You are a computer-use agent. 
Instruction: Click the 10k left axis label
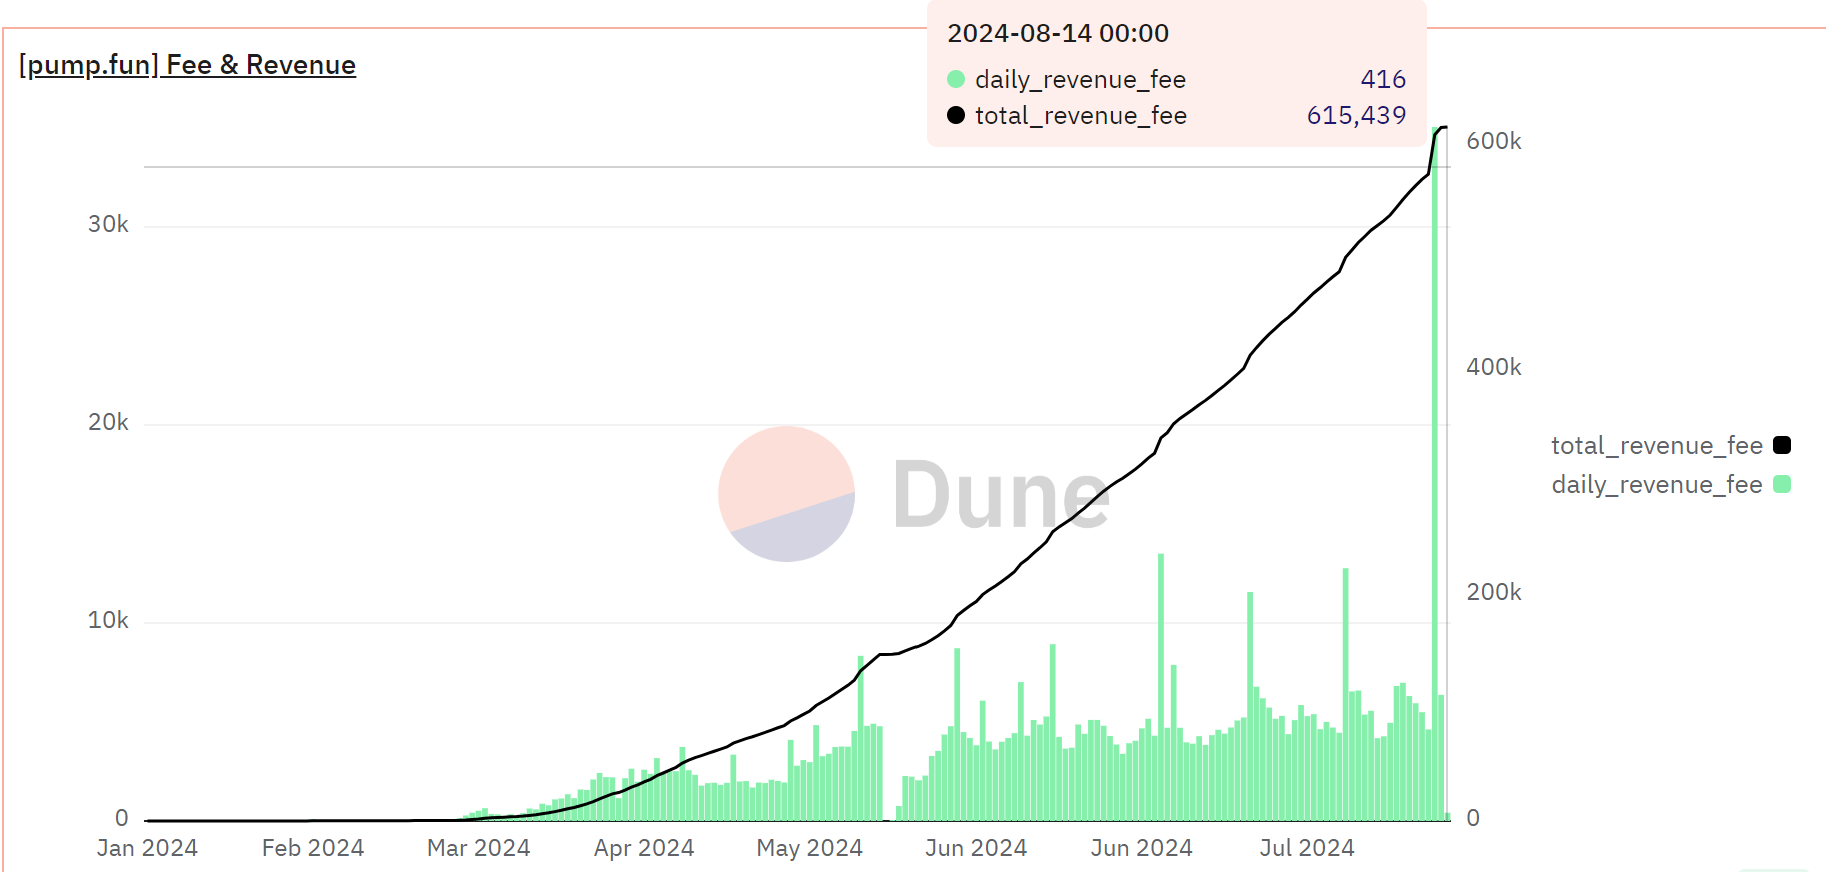click(x=108, y=620)
